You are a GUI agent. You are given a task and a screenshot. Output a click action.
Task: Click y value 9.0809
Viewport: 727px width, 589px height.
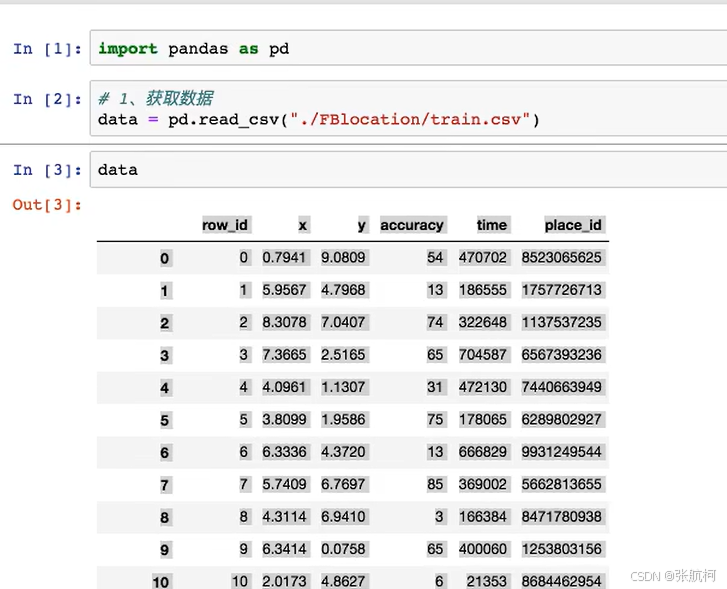(x=344, y=257)
